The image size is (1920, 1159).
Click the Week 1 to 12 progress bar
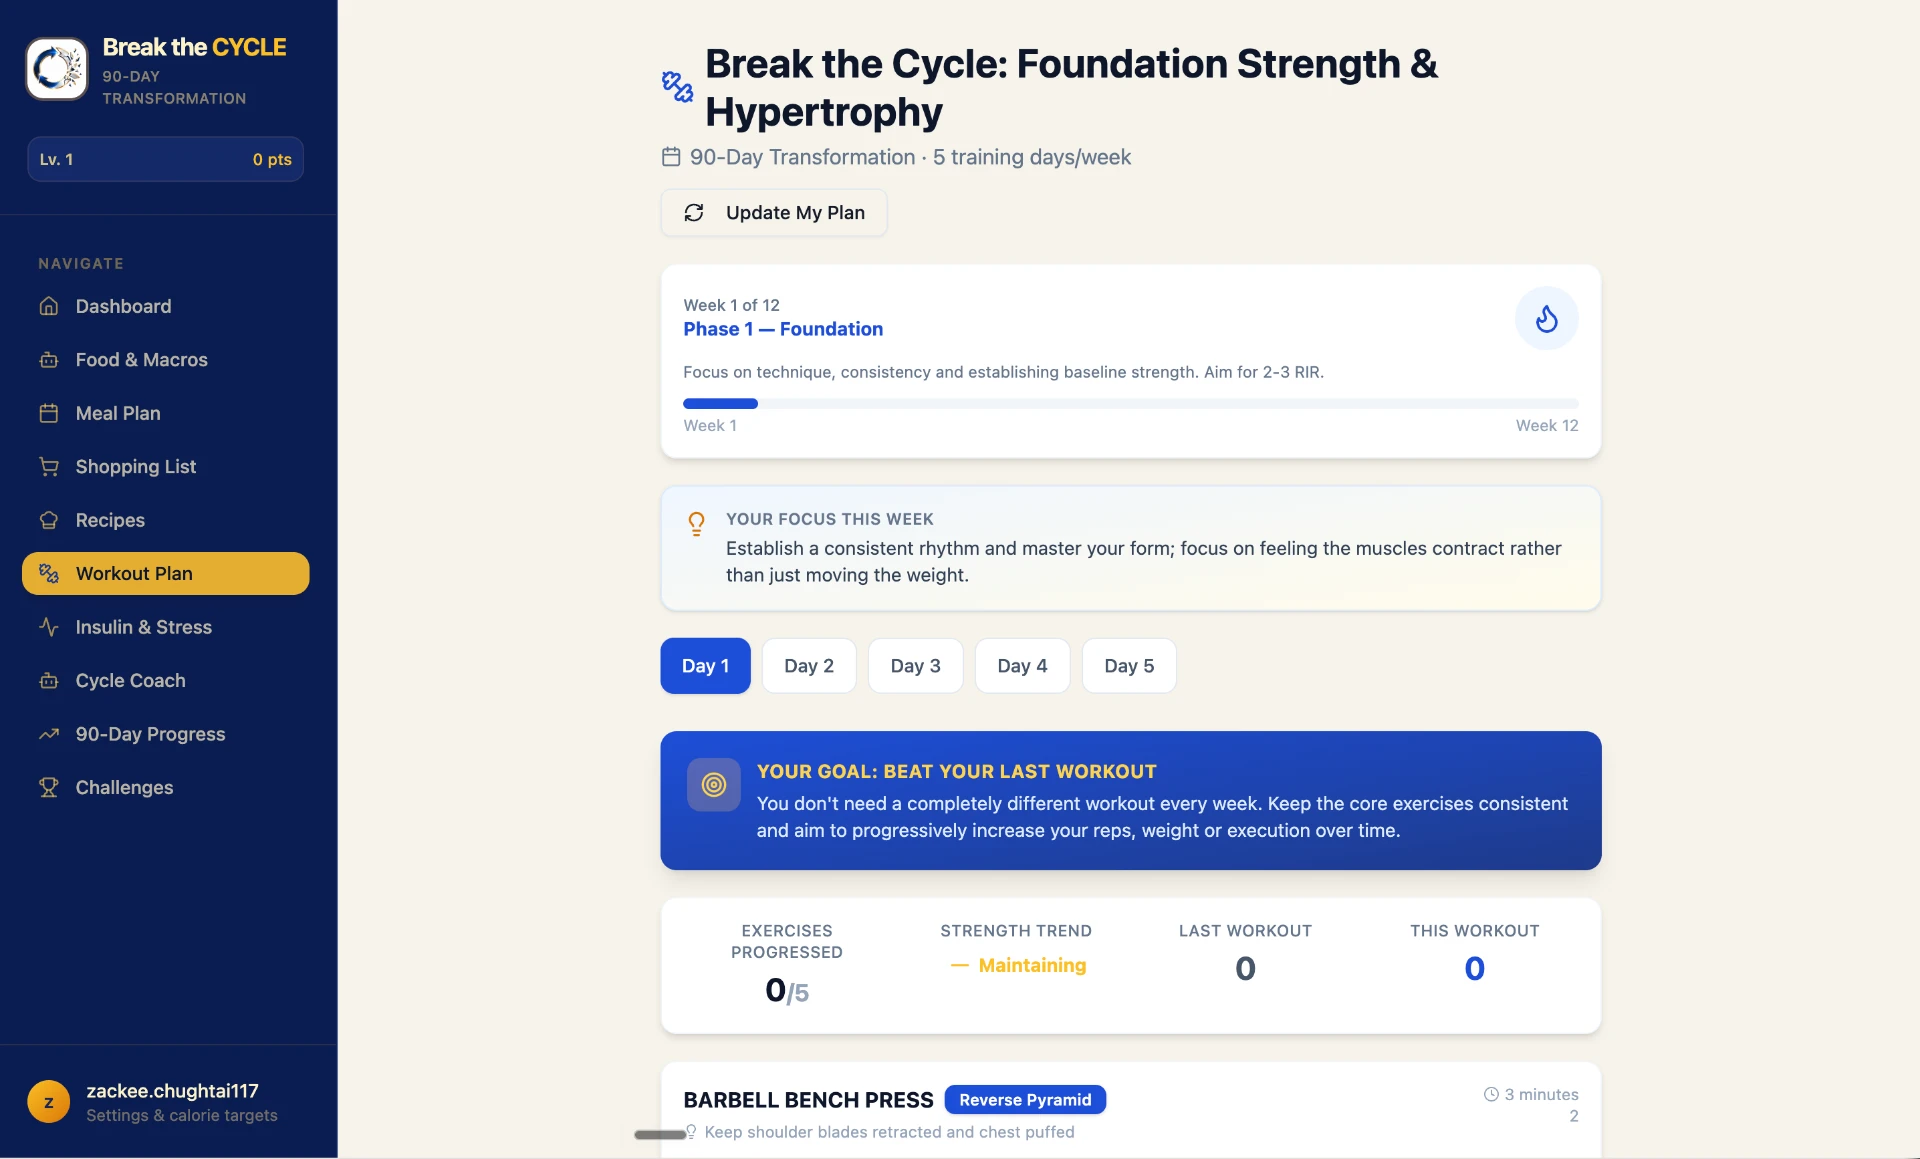(1130, 404)
